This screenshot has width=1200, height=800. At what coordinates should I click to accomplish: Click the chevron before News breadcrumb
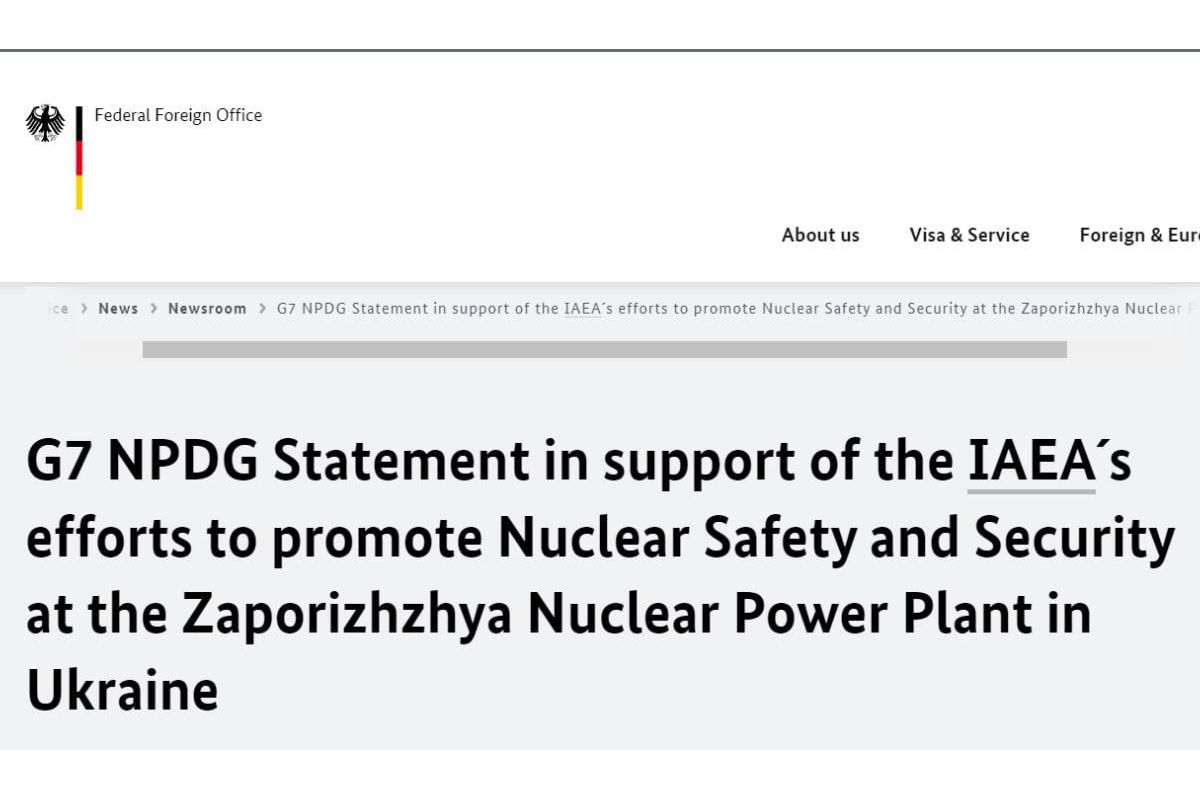[x=84, y=308]
